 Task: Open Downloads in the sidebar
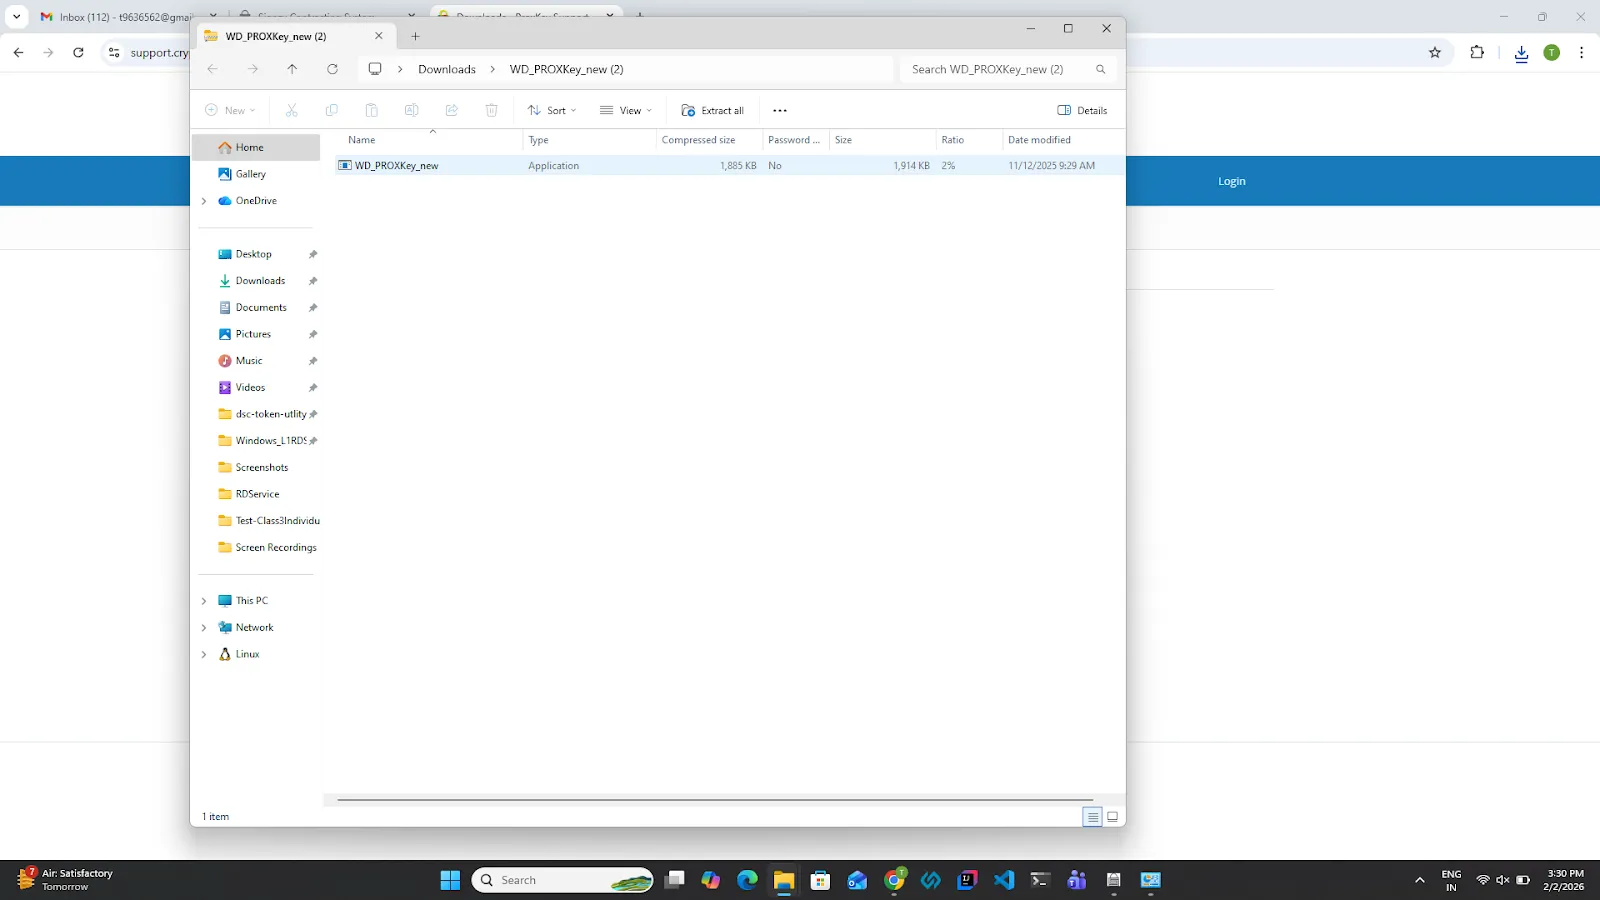[x=260, y=281]
